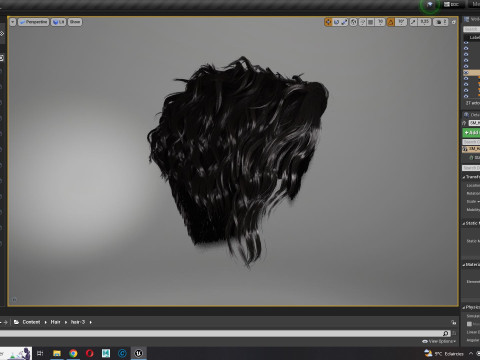Open the weather widget in taskbar
The width and height of the screenshot is (480, 360).
[444, 353]
